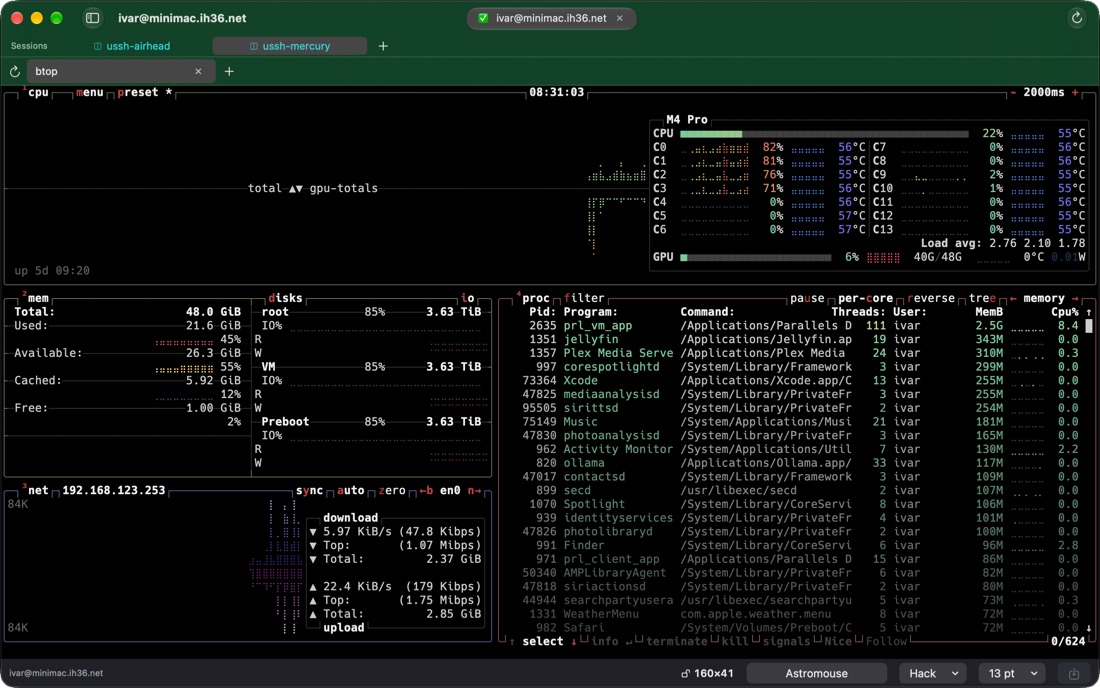Click the refresh icon beside btop tab

click(15, 72)
